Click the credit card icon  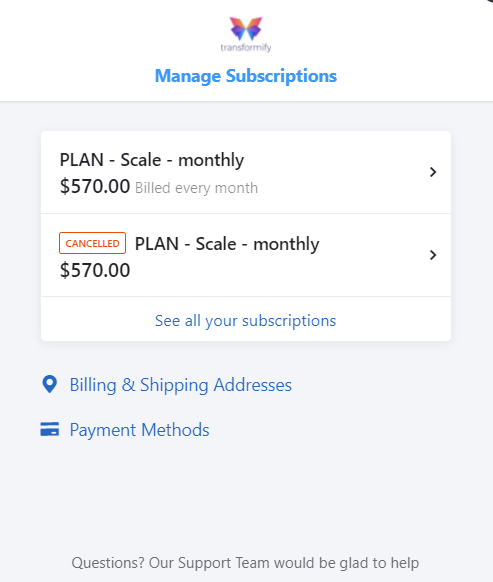click(x=49, y=429)
